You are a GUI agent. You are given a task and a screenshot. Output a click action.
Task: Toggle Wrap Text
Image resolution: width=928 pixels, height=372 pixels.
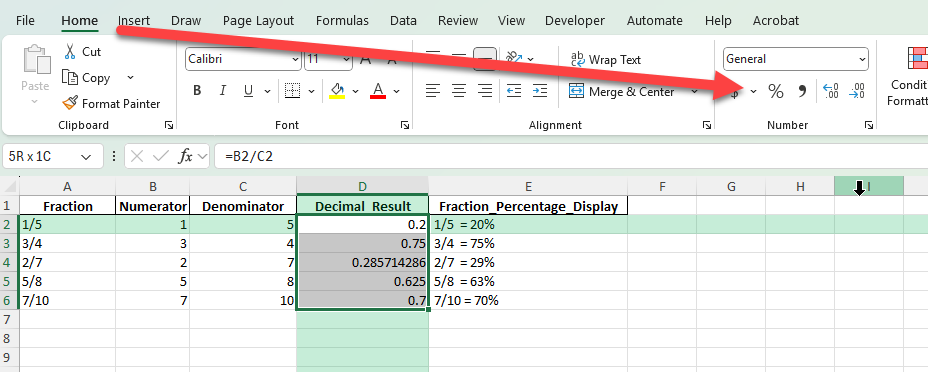pos(605,59)
